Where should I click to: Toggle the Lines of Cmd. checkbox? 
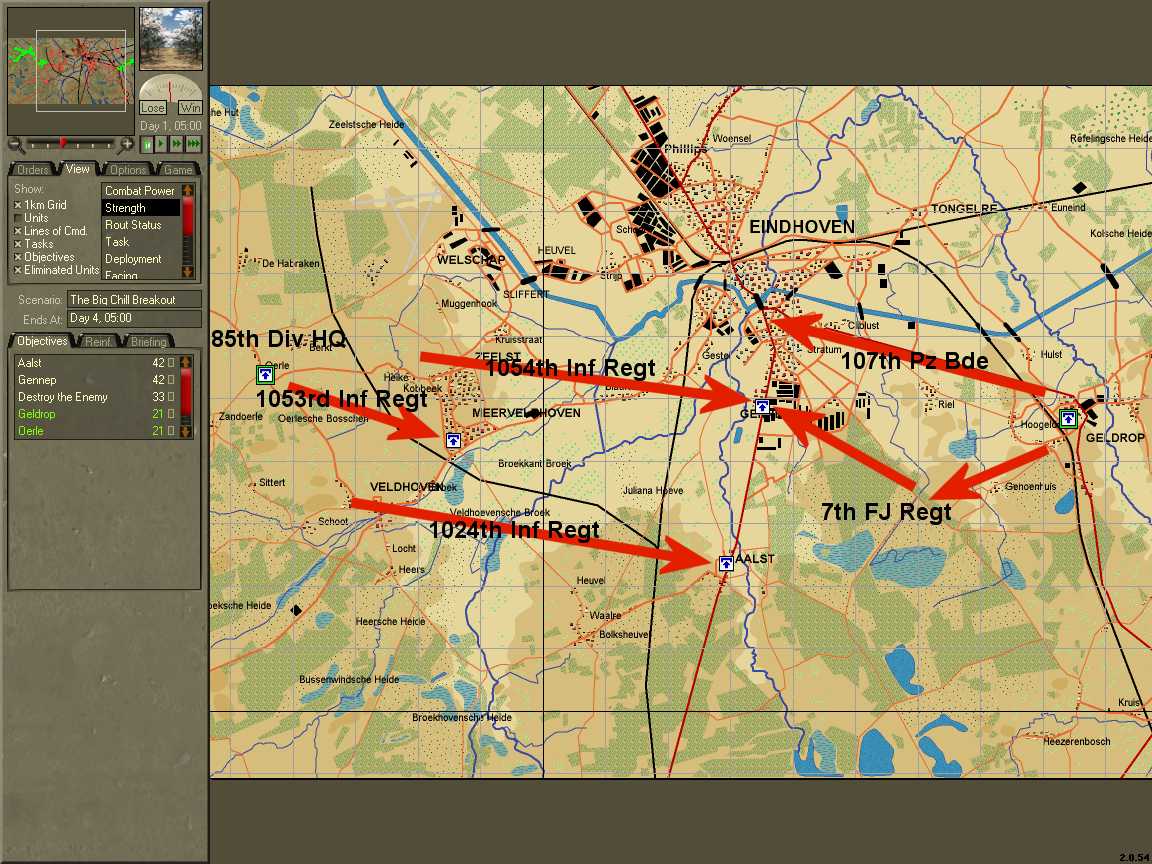[18, 231]
